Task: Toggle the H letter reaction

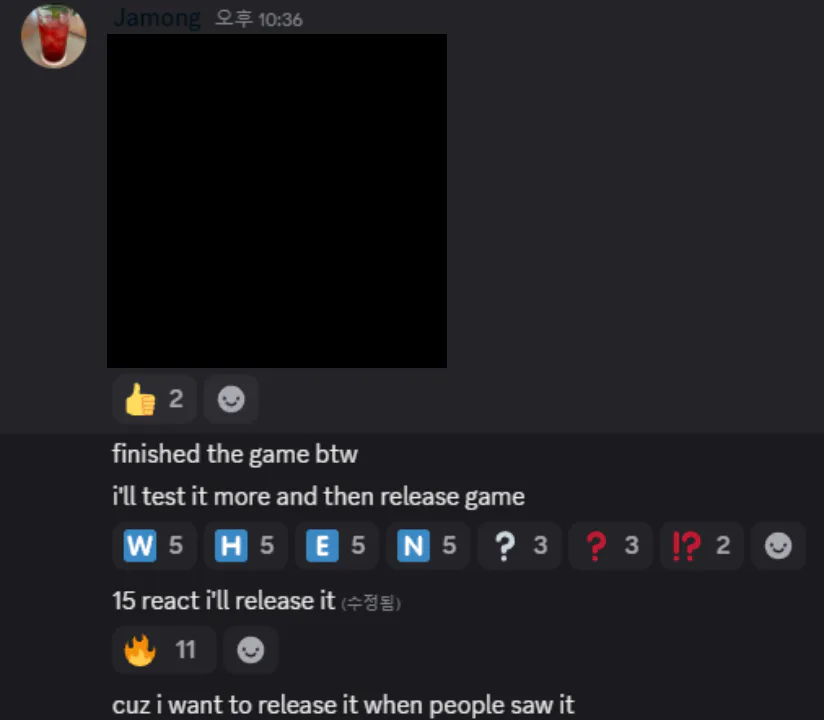Action: tap(245, 546)
